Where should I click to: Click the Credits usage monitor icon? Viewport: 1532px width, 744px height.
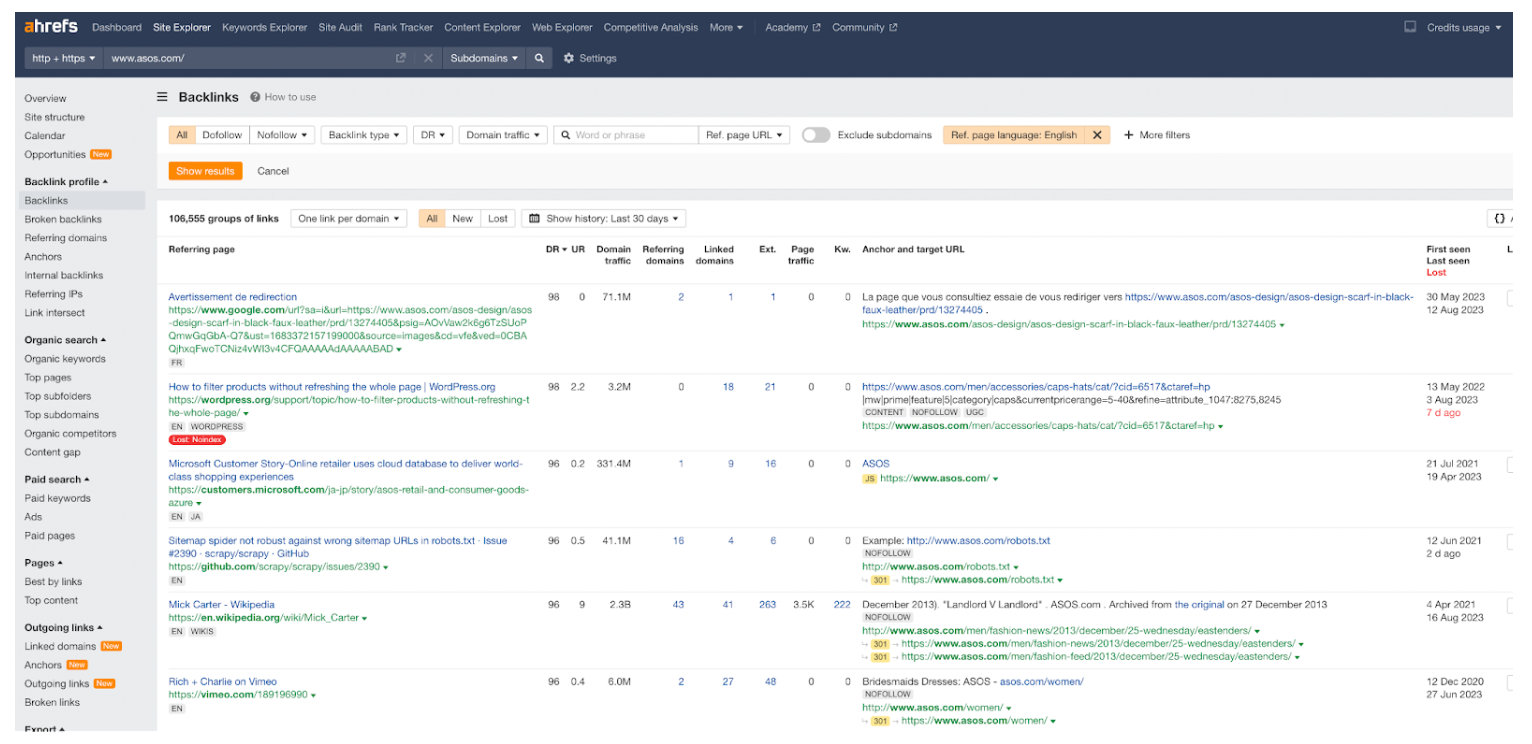point(1410,27)
